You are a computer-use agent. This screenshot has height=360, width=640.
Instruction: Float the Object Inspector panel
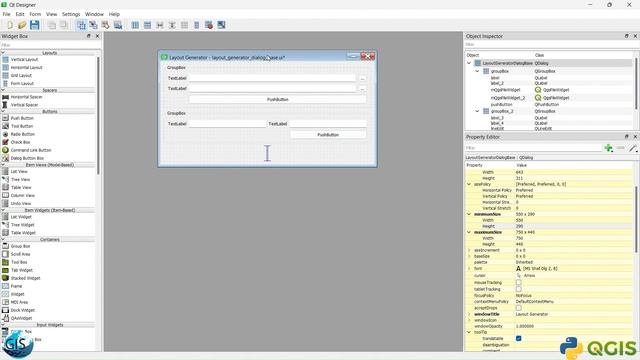(627, 36)
